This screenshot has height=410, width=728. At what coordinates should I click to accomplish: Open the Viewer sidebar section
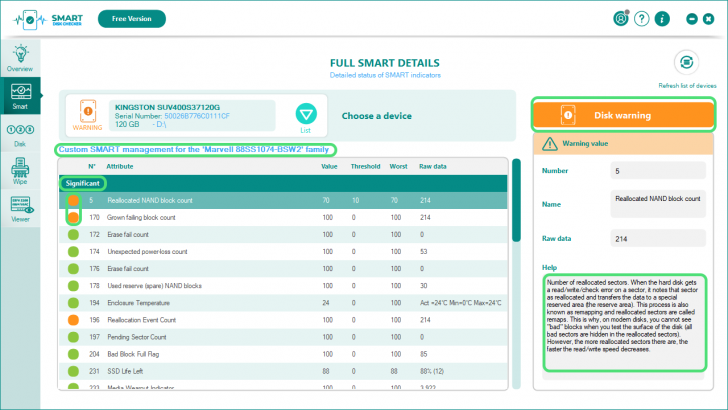[x=20, y=208]
